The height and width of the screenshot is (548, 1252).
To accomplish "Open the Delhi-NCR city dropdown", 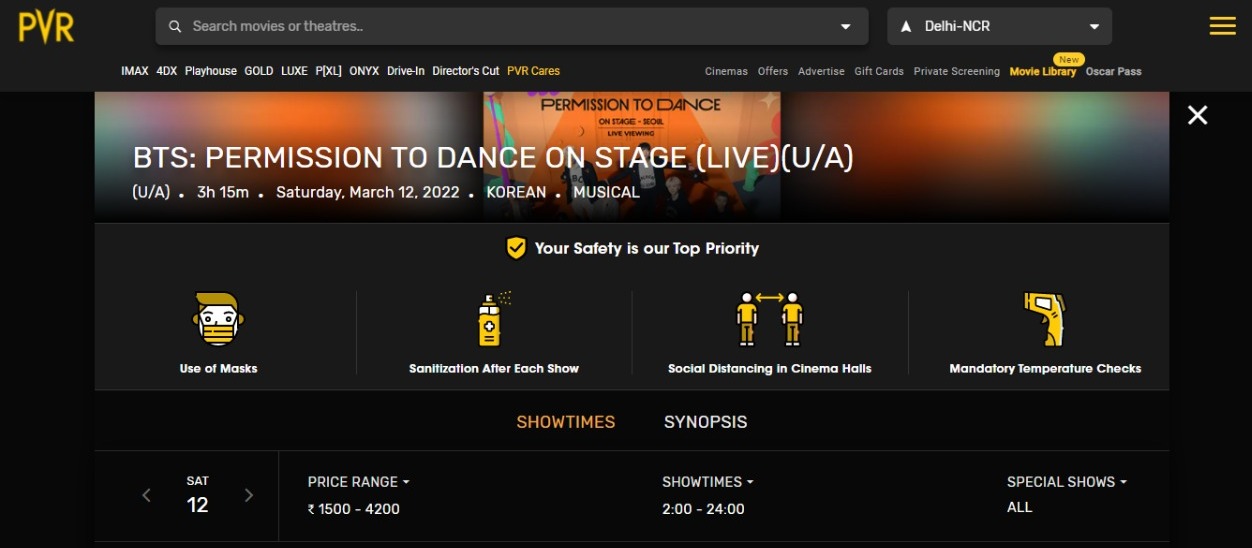I will [x=999, y=26].
